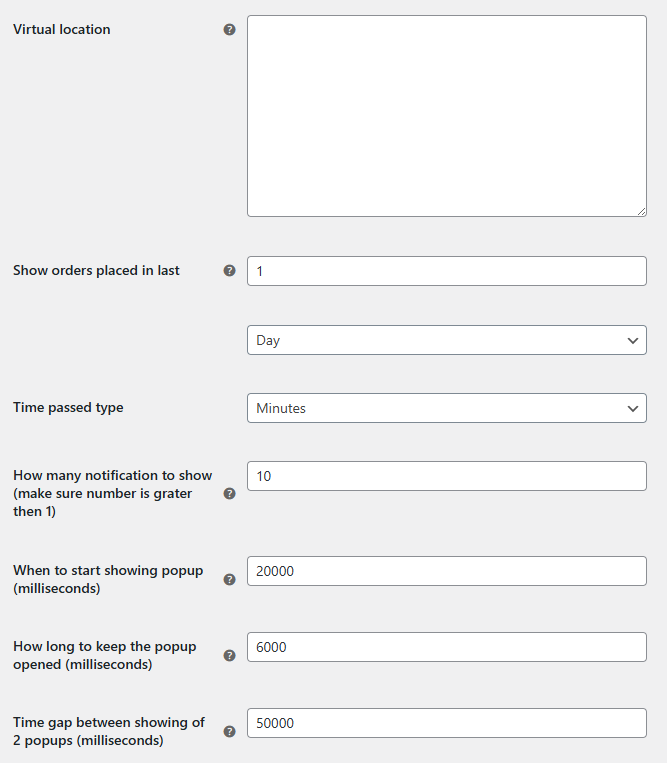
Task: Expand the Minutes time passed type dropdown
Action: [447, 408]
